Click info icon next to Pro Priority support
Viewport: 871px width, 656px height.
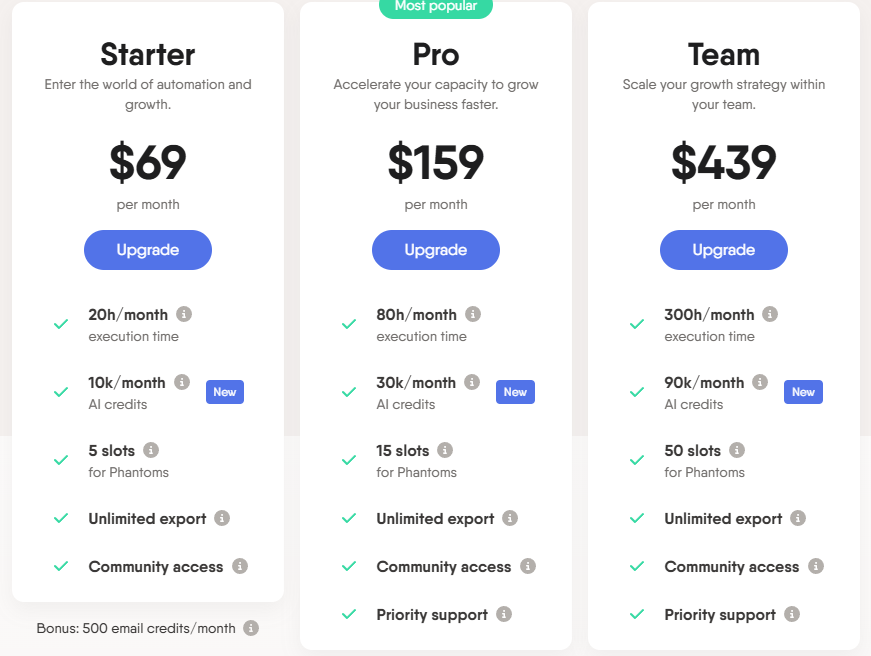point(504,614)
